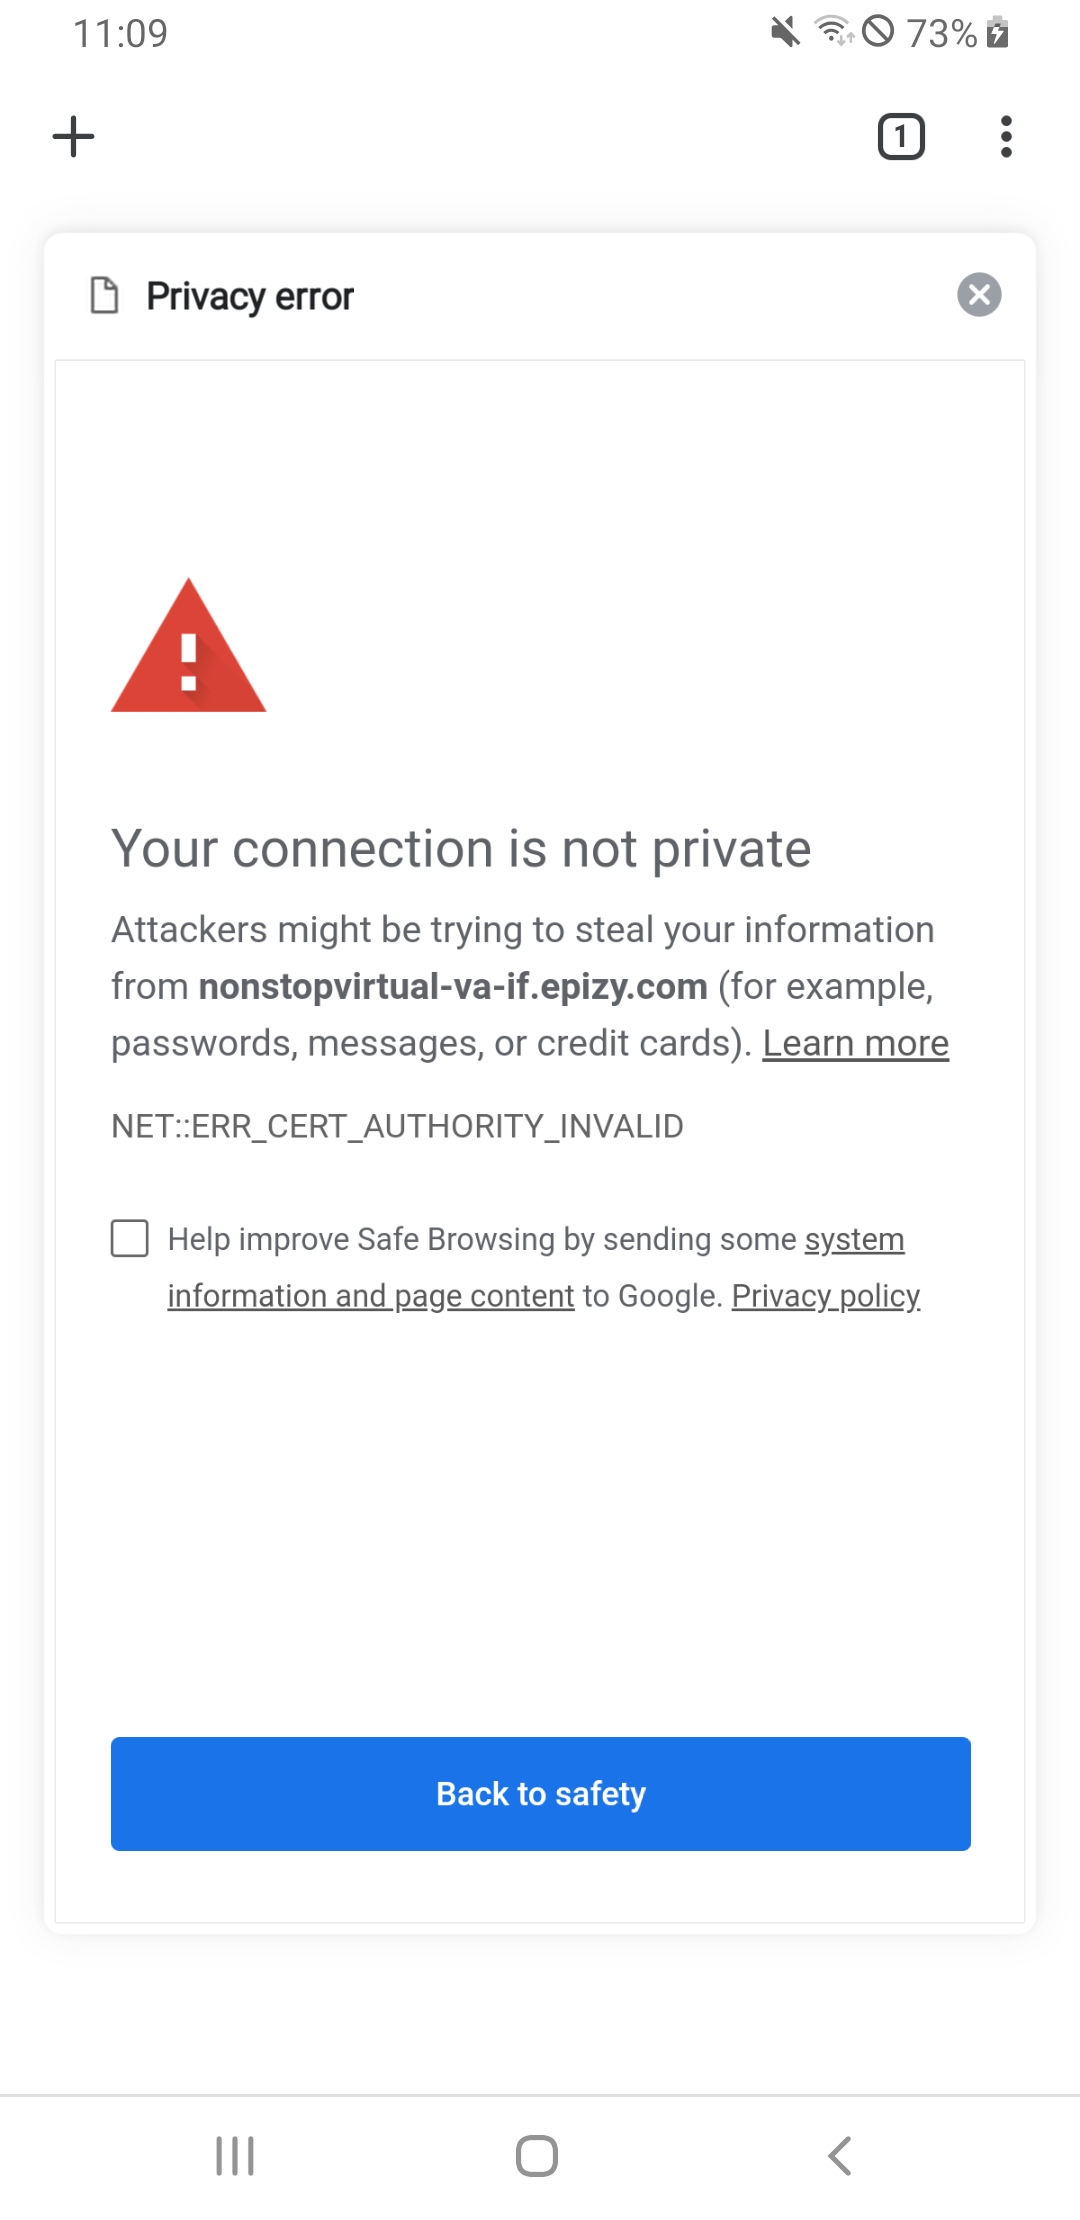This screenshot has width=1080, height=2220.
Task: Tap the nonstopvirtual-va-if.epizy.com domain text
Action: 453,987
